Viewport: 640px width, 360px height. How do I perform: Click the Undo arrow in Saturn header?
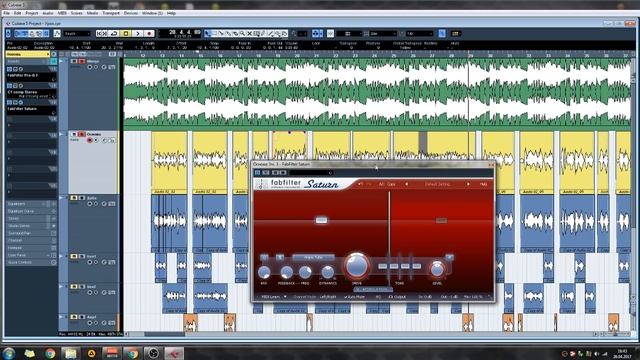[360, 184]
